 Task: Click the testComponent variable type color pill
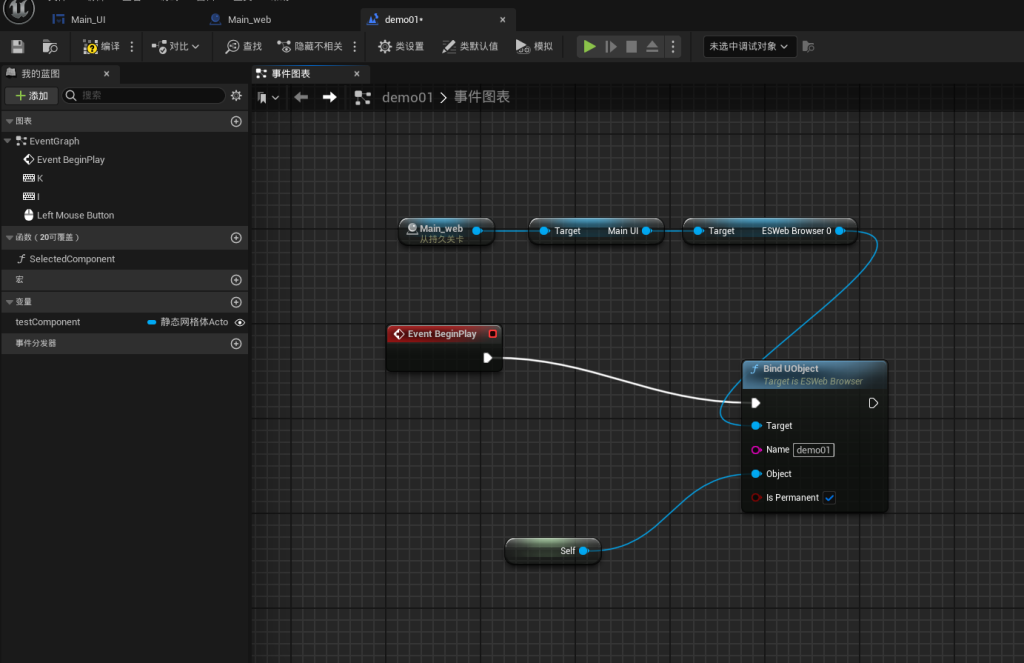[x=152, y=322]
